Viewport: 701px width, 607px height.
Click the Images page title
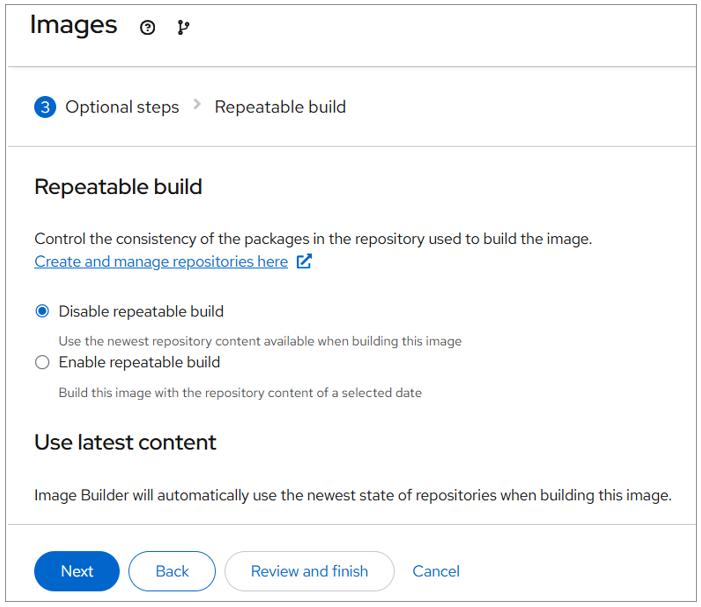pyautogui.click(x=73, y=26)
